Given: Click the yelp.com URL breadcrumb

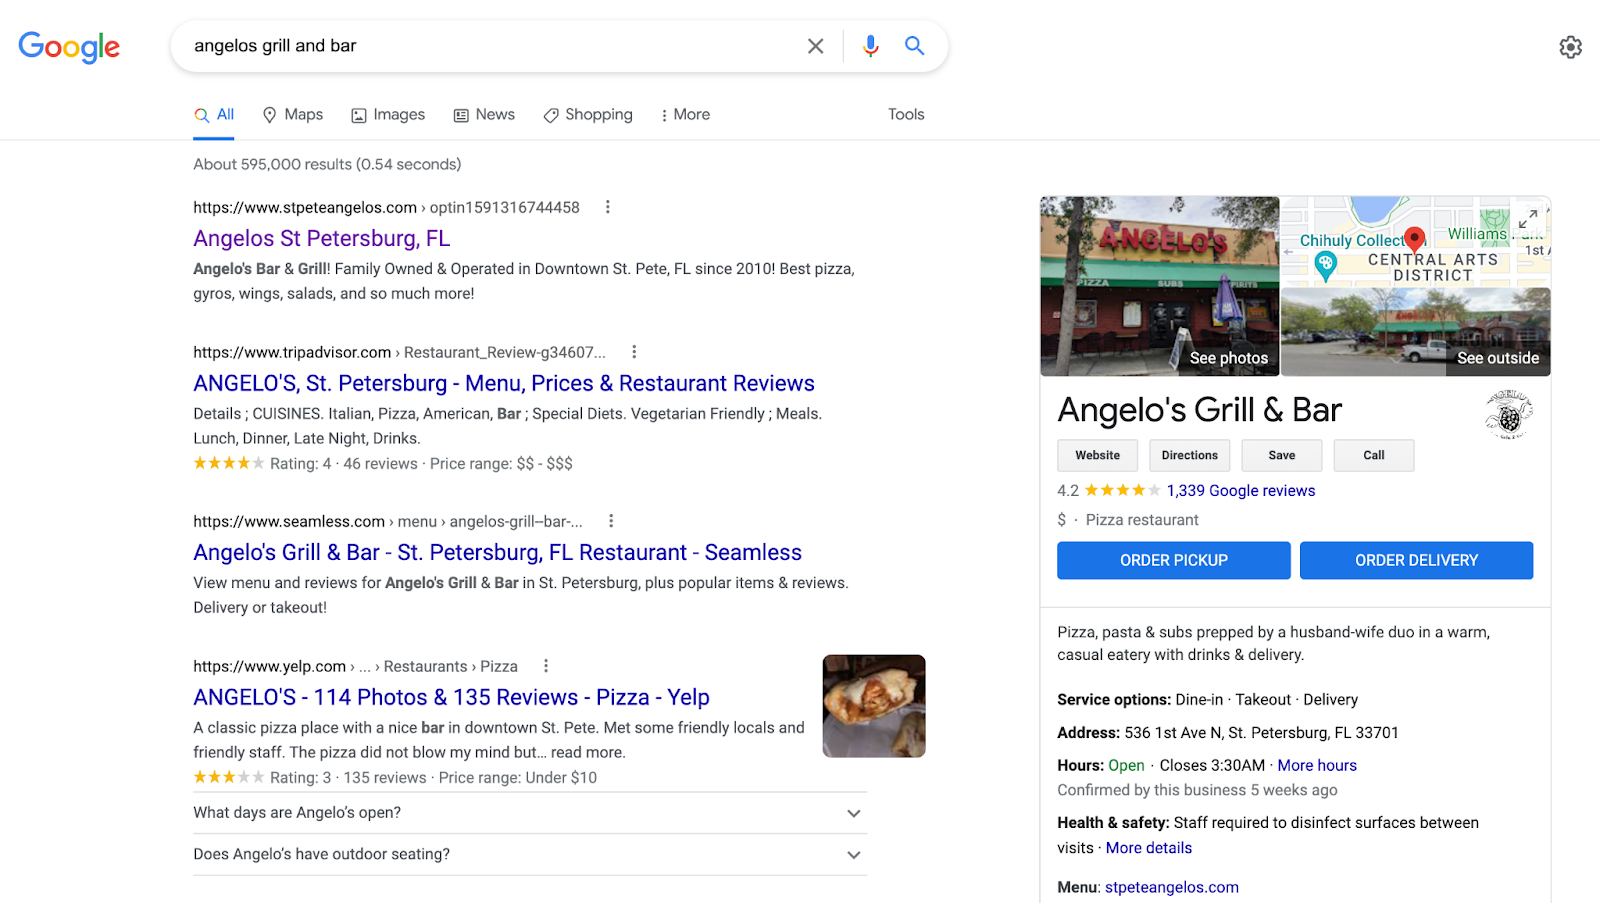Looking at the screenshot, I should point(355,667).
